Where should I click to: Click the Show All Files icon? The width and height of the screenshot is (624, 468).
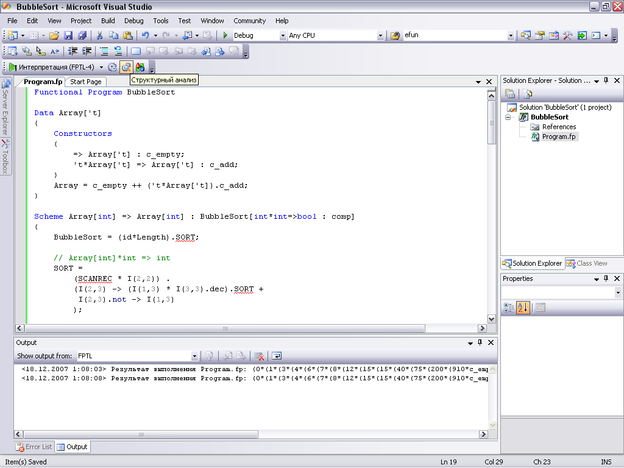coord(525,95)
